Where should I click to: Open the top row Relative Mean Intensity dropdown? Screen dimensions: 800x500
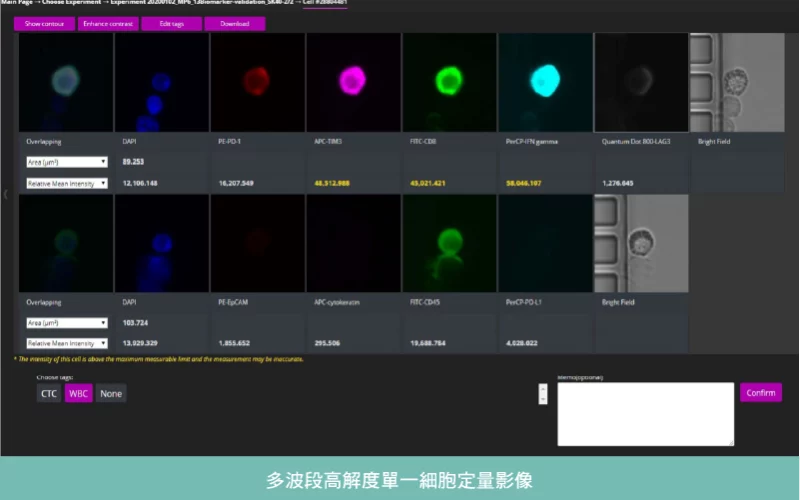tap(67, 183)
